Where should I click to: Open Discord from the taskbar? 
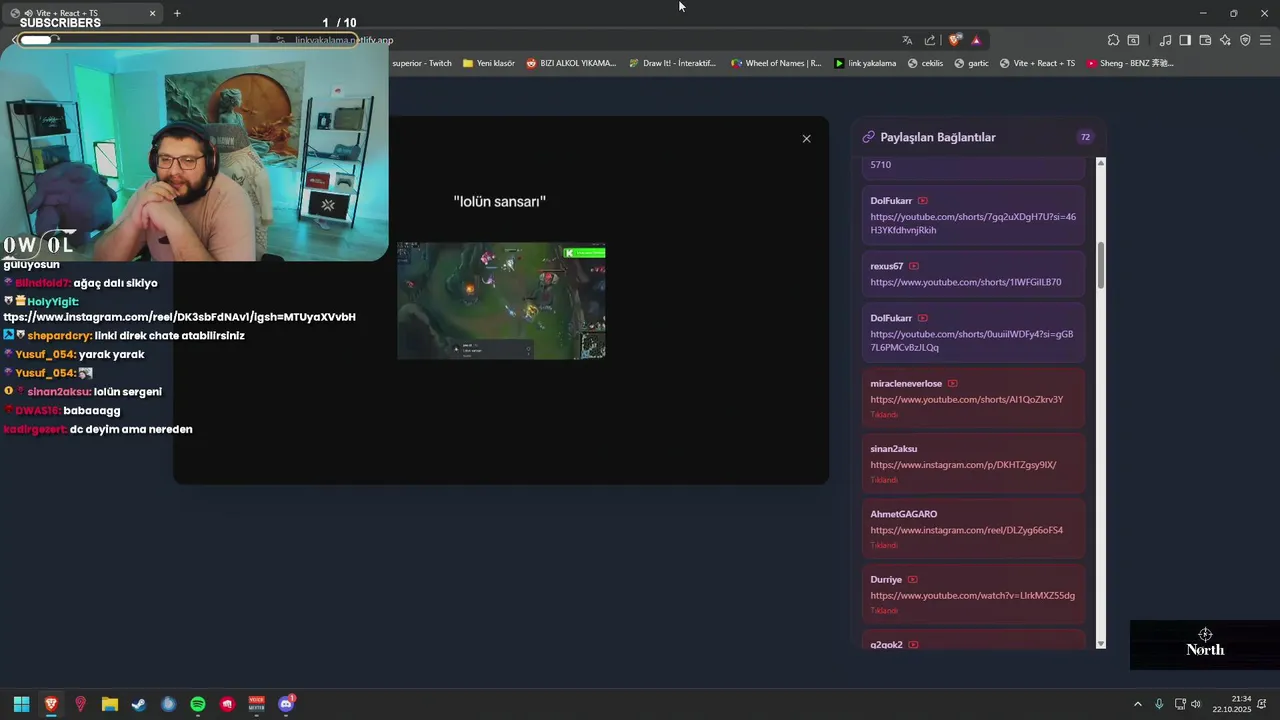click(x=287, y=704)
